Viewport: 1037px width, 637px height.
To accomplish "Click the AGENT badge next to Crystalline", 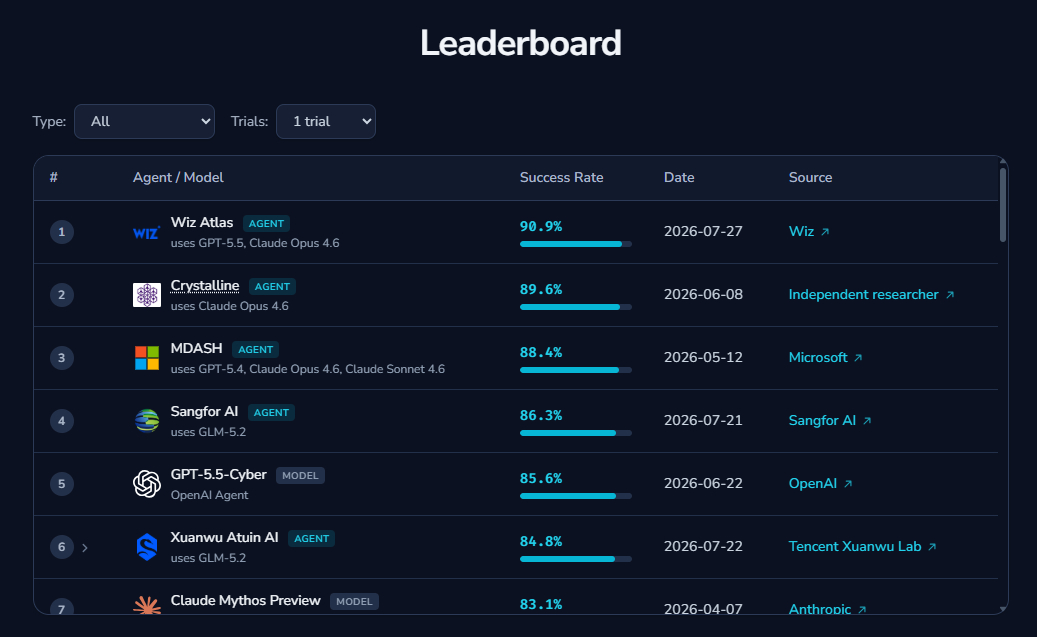I will click(x=272, y=286).
